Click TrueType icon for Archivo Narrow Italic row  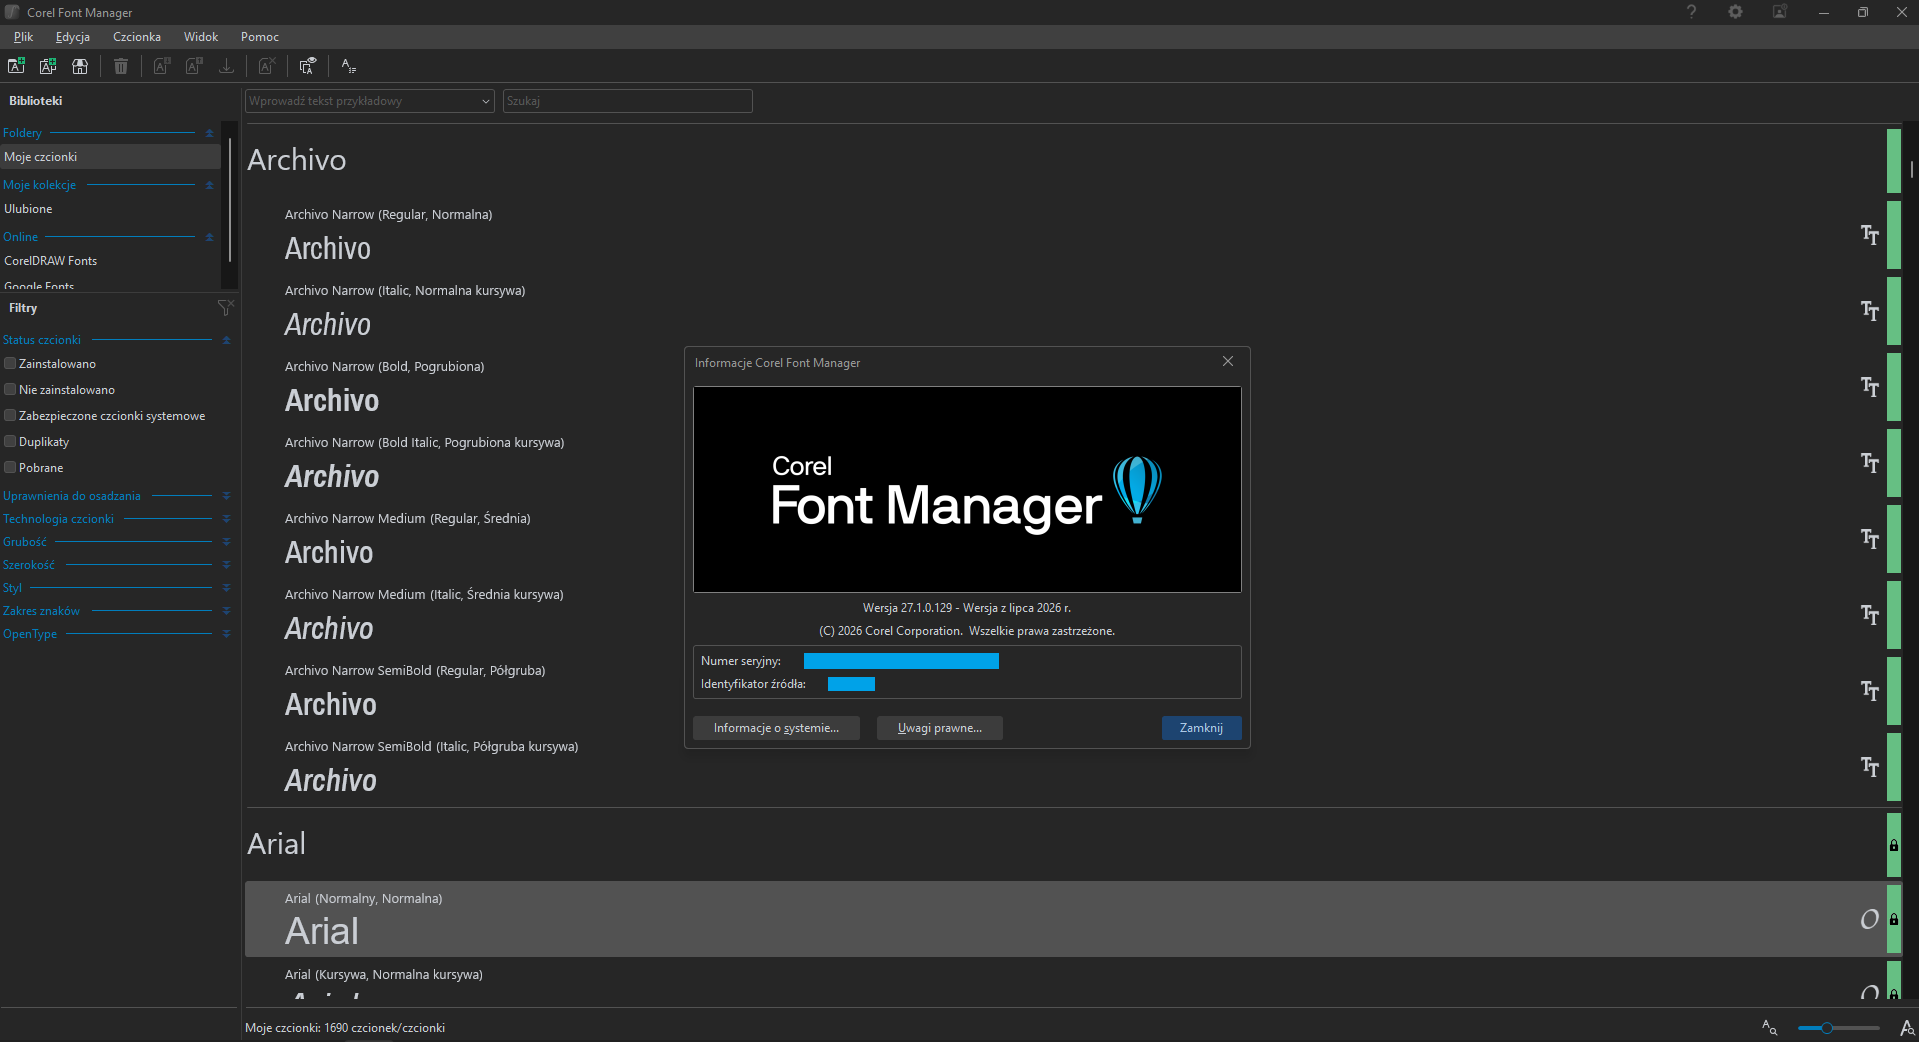(1869, 311)
